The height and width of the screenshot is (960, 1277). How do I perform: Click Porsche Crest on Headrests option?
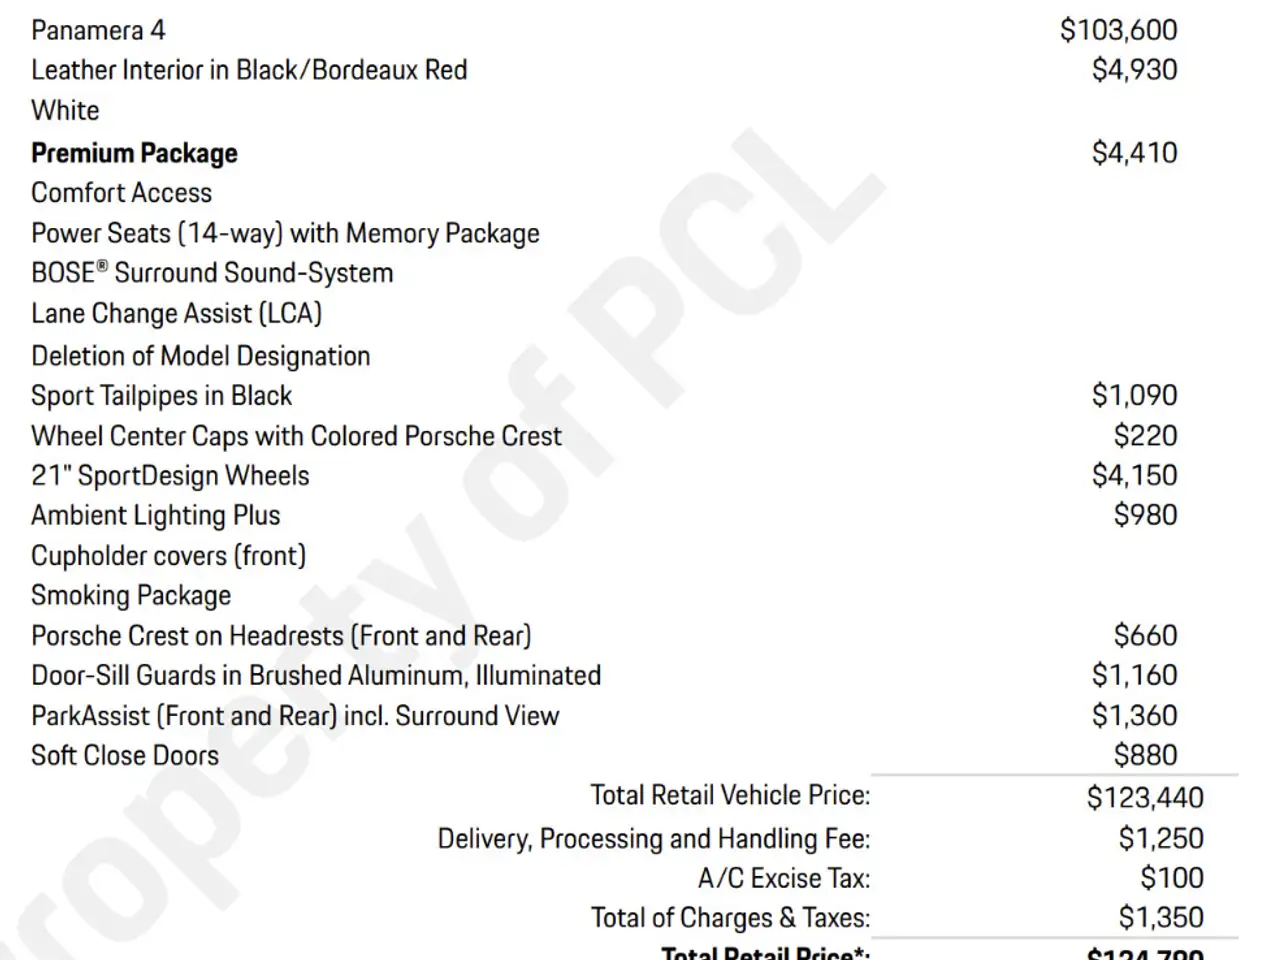[281, 636]
